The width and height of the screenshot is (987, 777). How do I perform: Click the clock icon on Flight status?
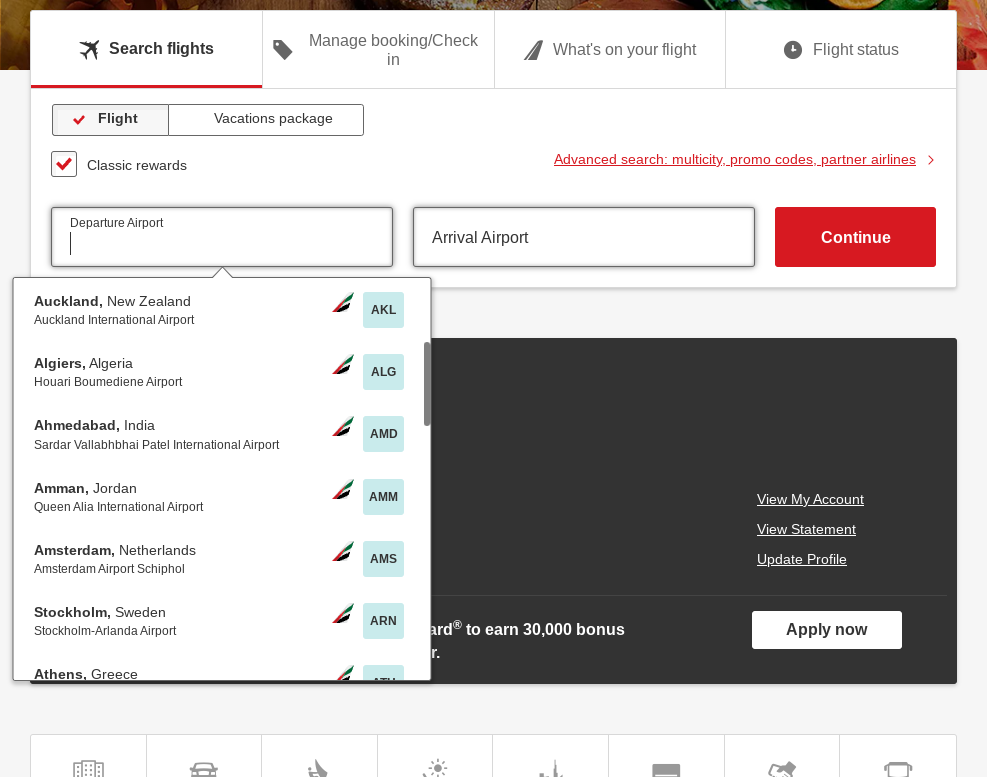tap(792, 50)
